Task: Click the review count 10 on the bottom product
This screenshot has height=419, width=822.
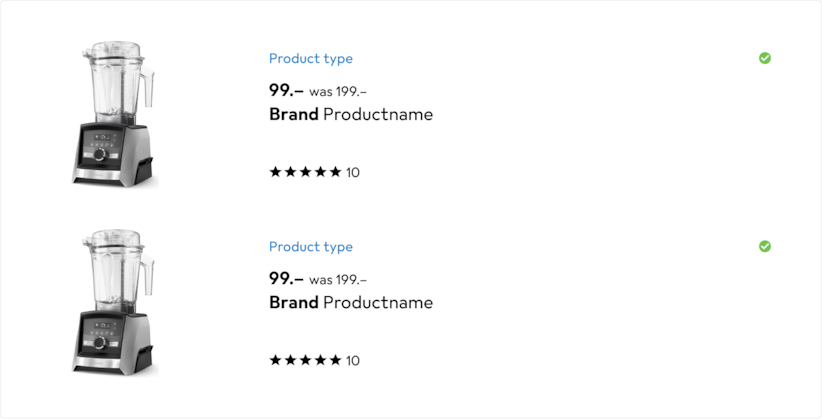Action: pos(353,361)
